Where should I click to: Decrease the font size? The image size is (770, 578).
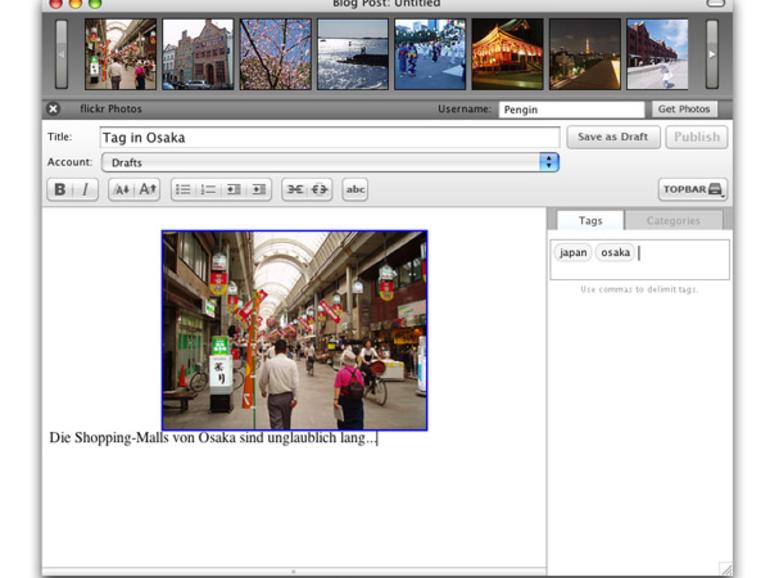point(122,189)
